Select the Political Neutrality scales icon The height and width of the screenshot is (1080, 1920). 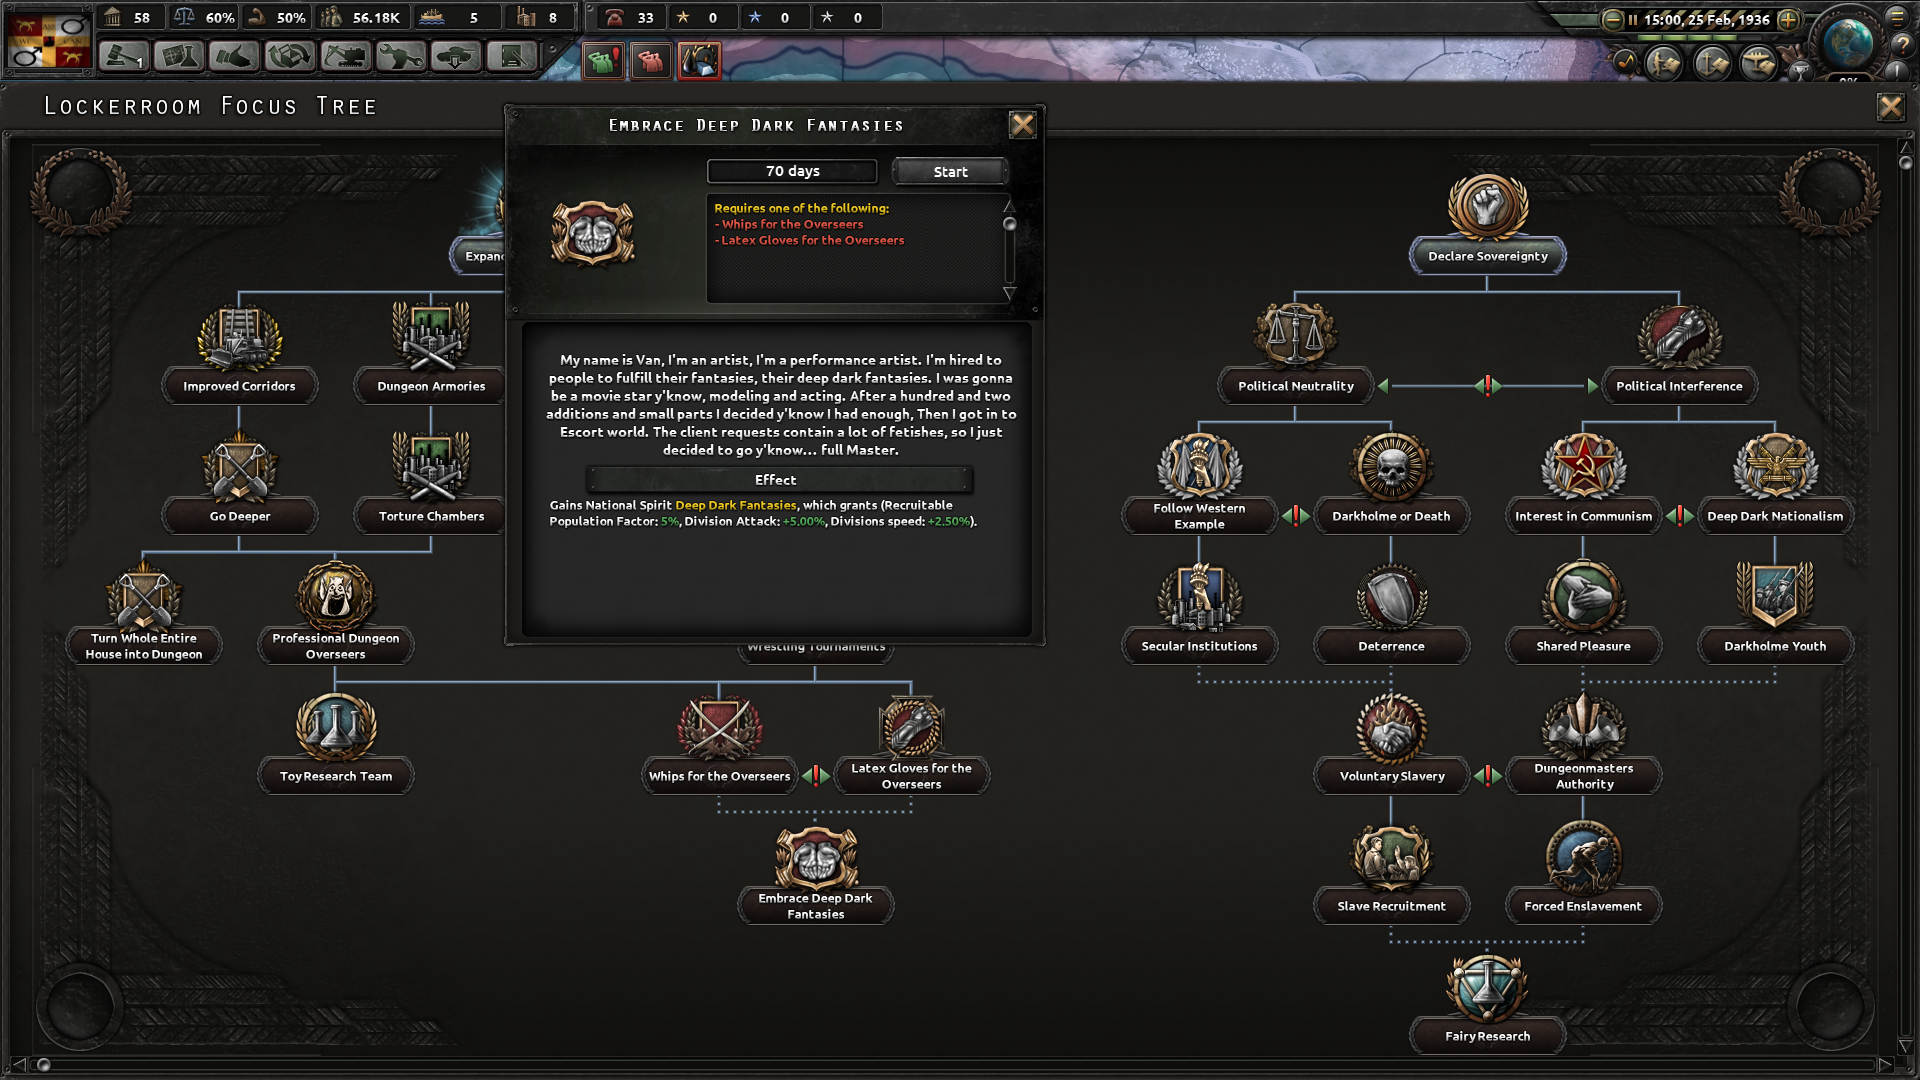(1295, 336)
